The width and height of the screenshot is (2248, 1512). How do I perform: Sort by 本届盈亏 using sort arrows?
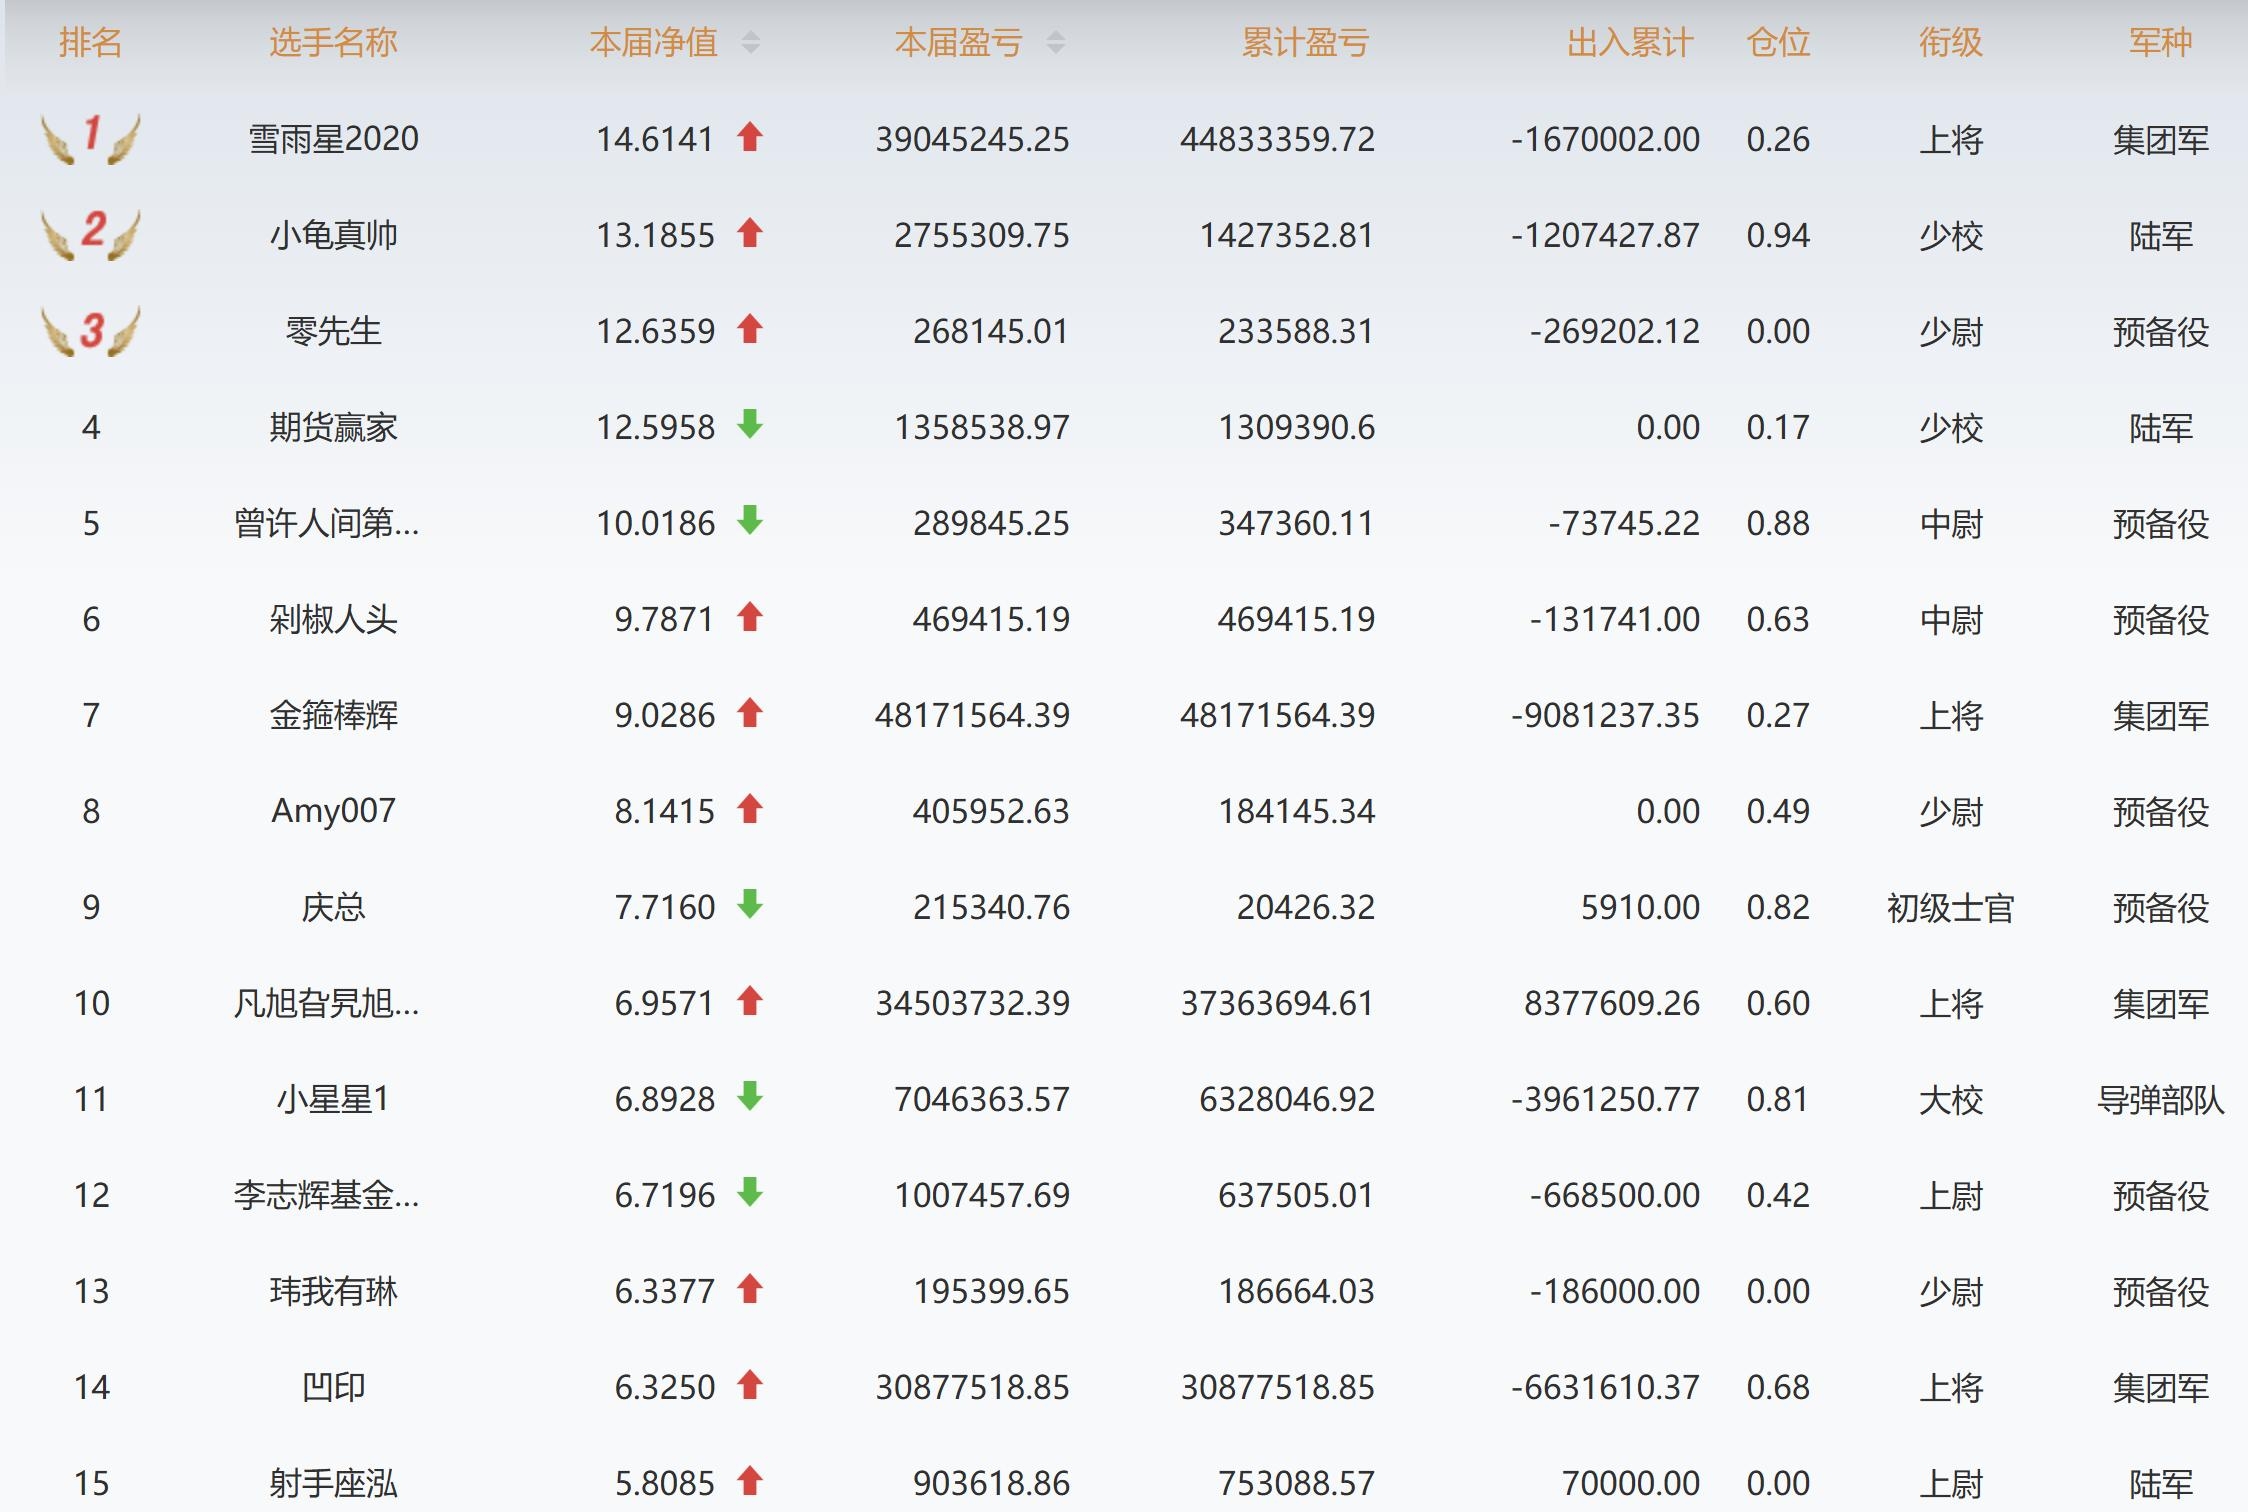[x=1056, y=43]
